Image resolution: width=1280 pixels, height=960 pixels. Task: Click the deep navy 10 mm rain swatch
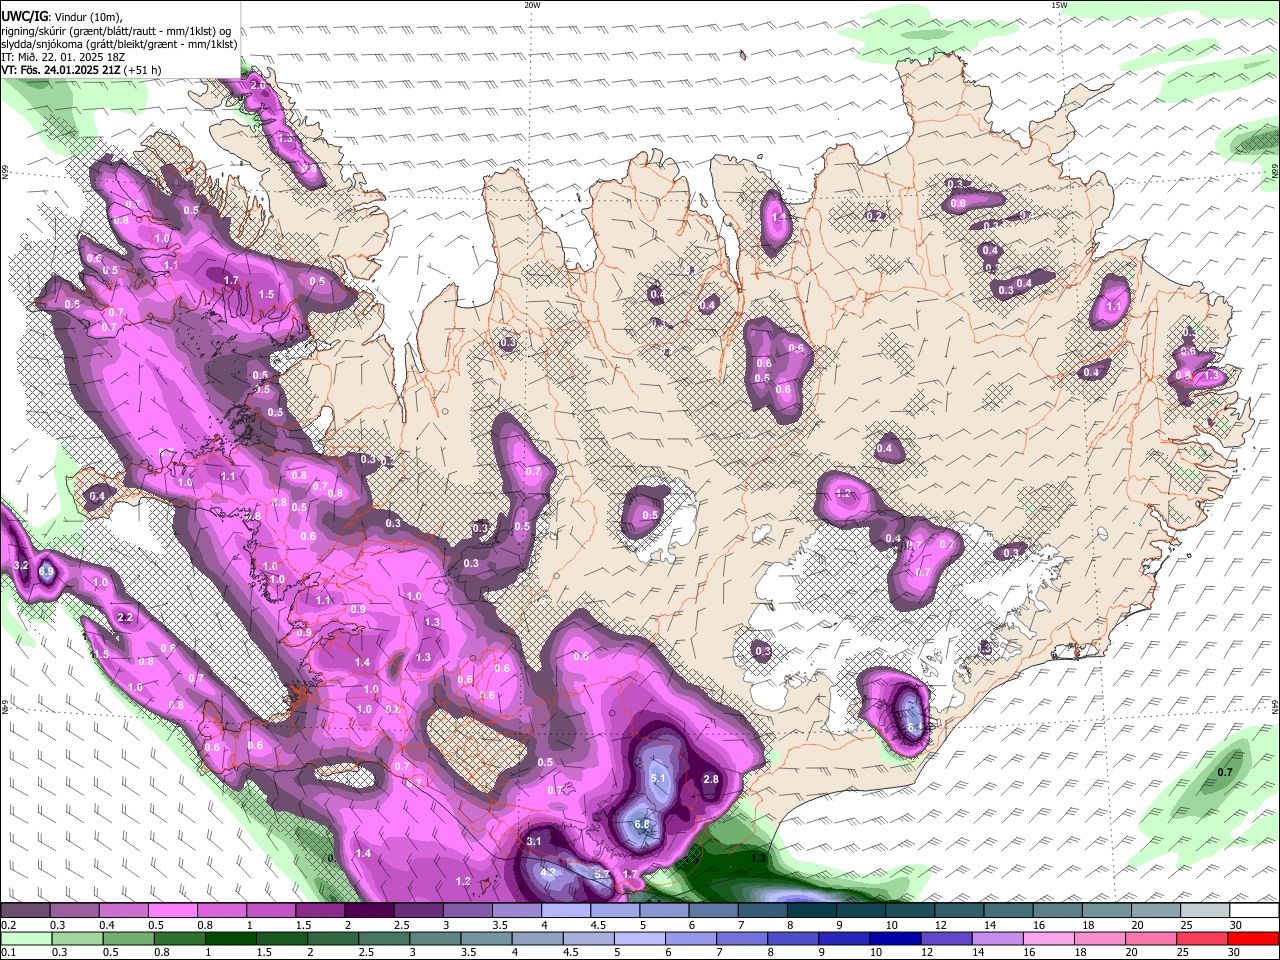pyautogui.click(x=894, y=938)
